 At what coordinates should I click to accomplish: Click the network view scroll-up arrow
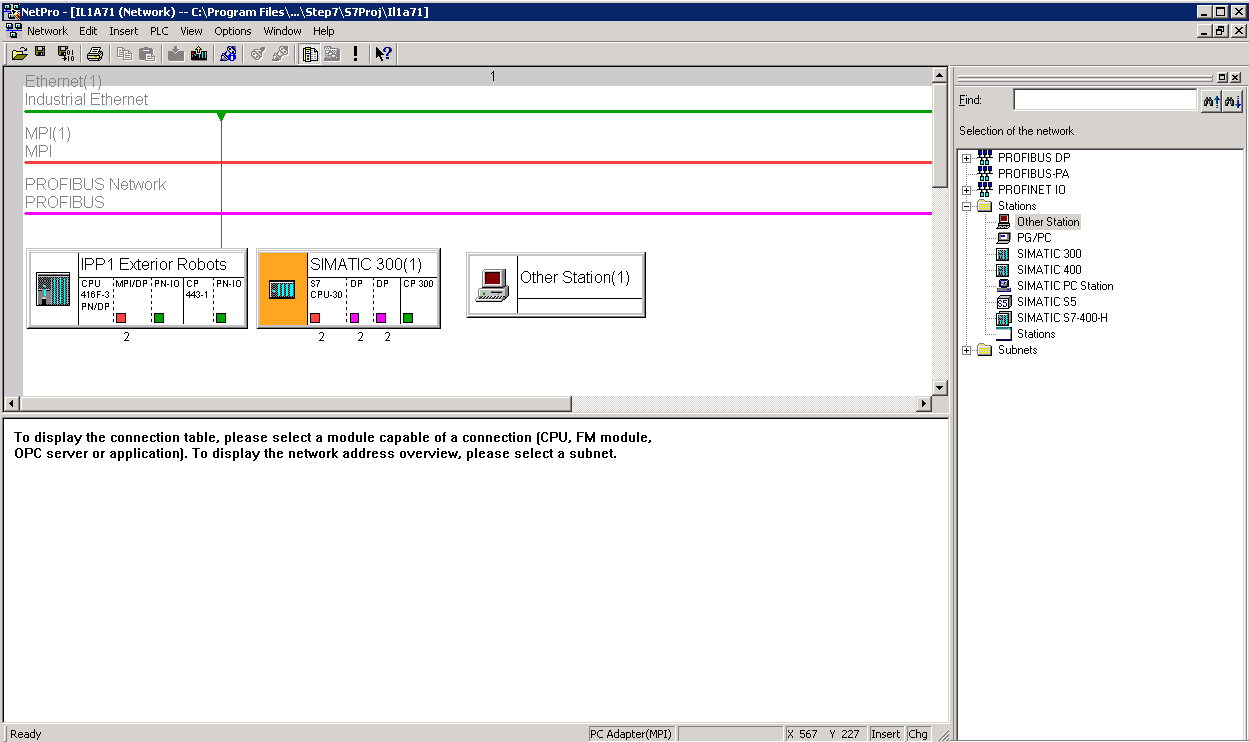point(939,75)
